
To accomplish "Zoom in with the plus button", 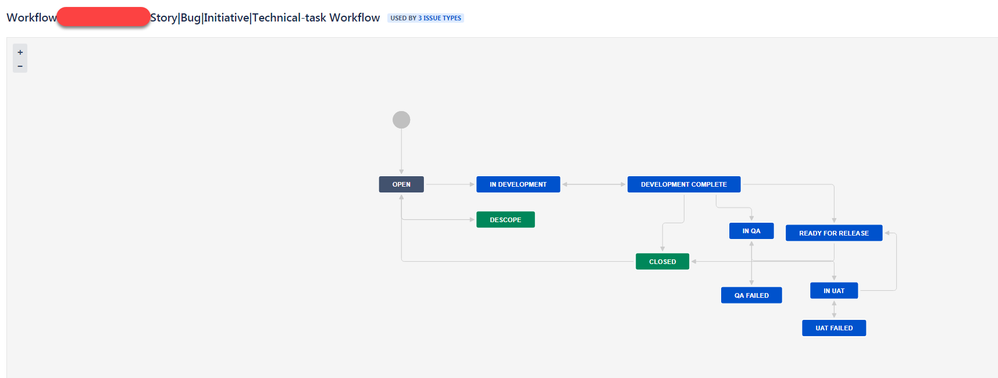I will 20,52.
